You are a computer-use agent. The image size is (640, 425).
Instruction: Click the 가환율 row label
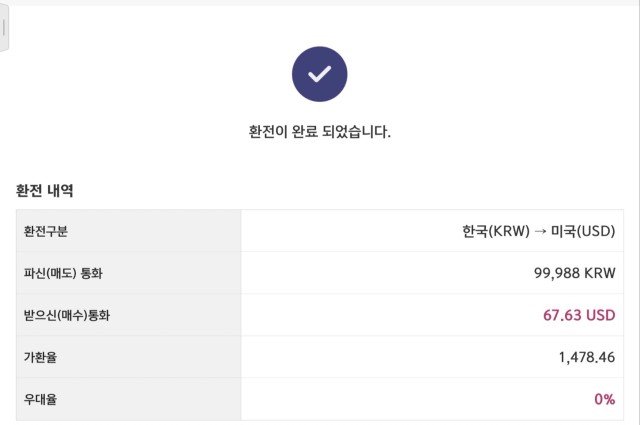coord(40,357)
